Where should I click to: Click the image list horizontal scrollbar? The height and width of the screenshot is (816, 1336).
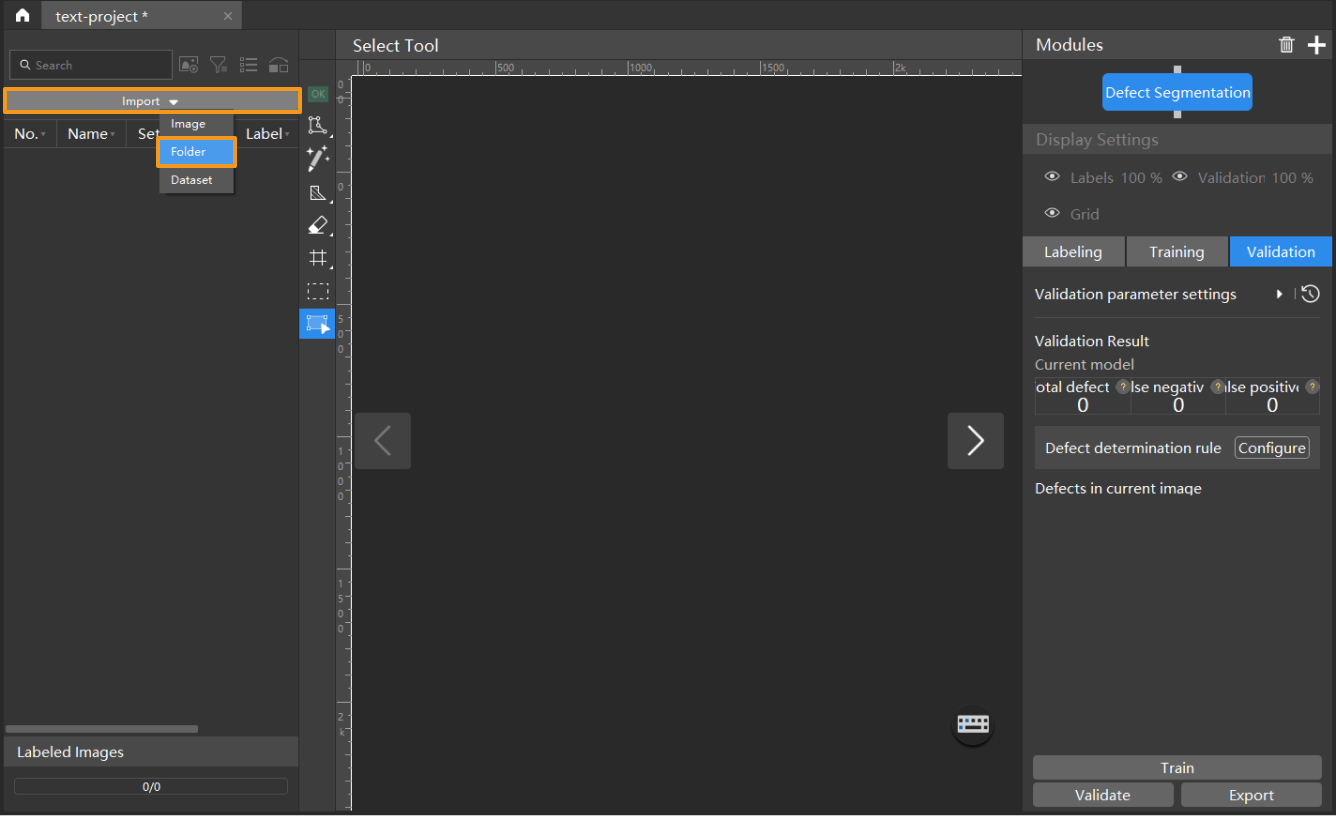click(x=102, y=729)
